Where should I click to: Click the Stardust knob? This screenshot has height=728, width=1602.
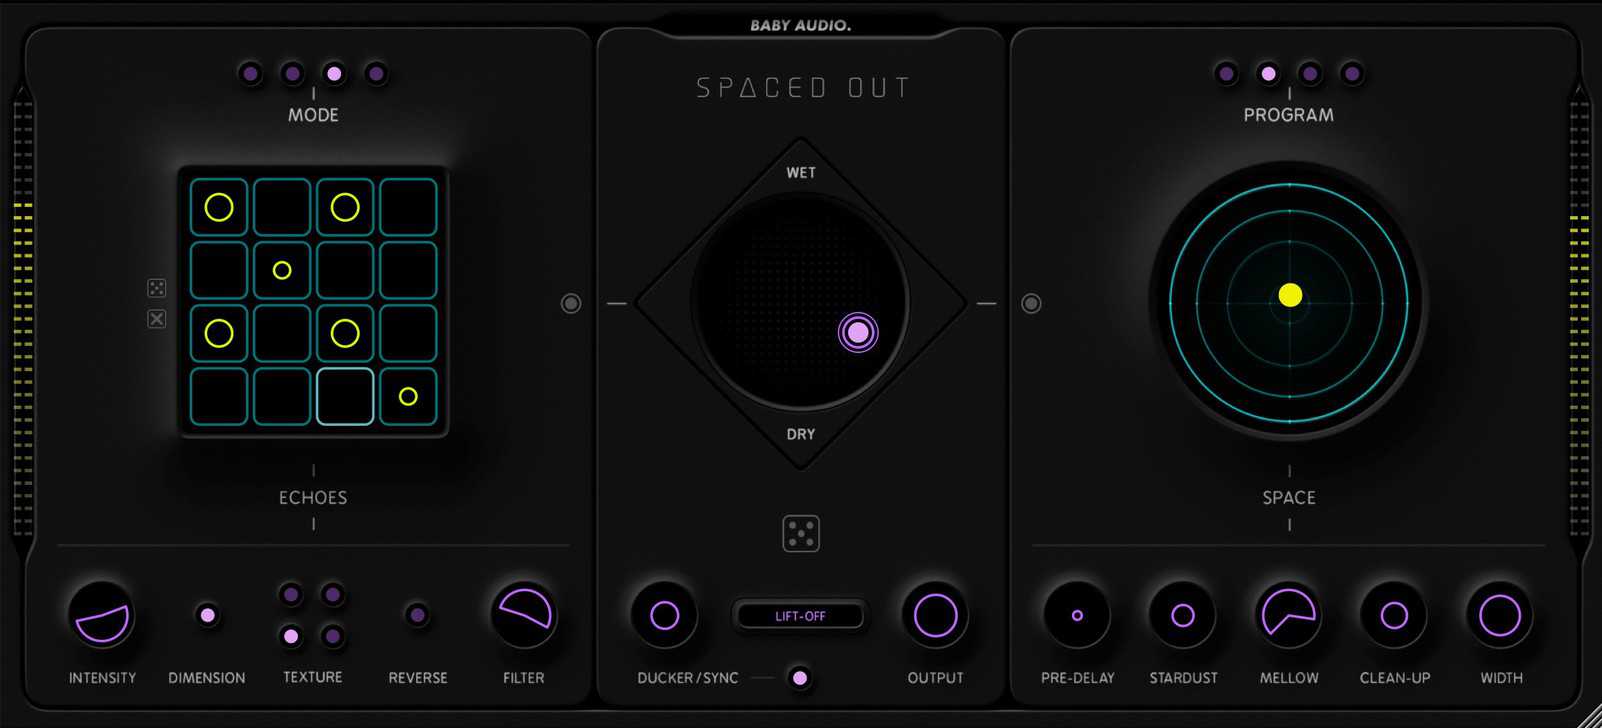click(x=1183, y=615)
